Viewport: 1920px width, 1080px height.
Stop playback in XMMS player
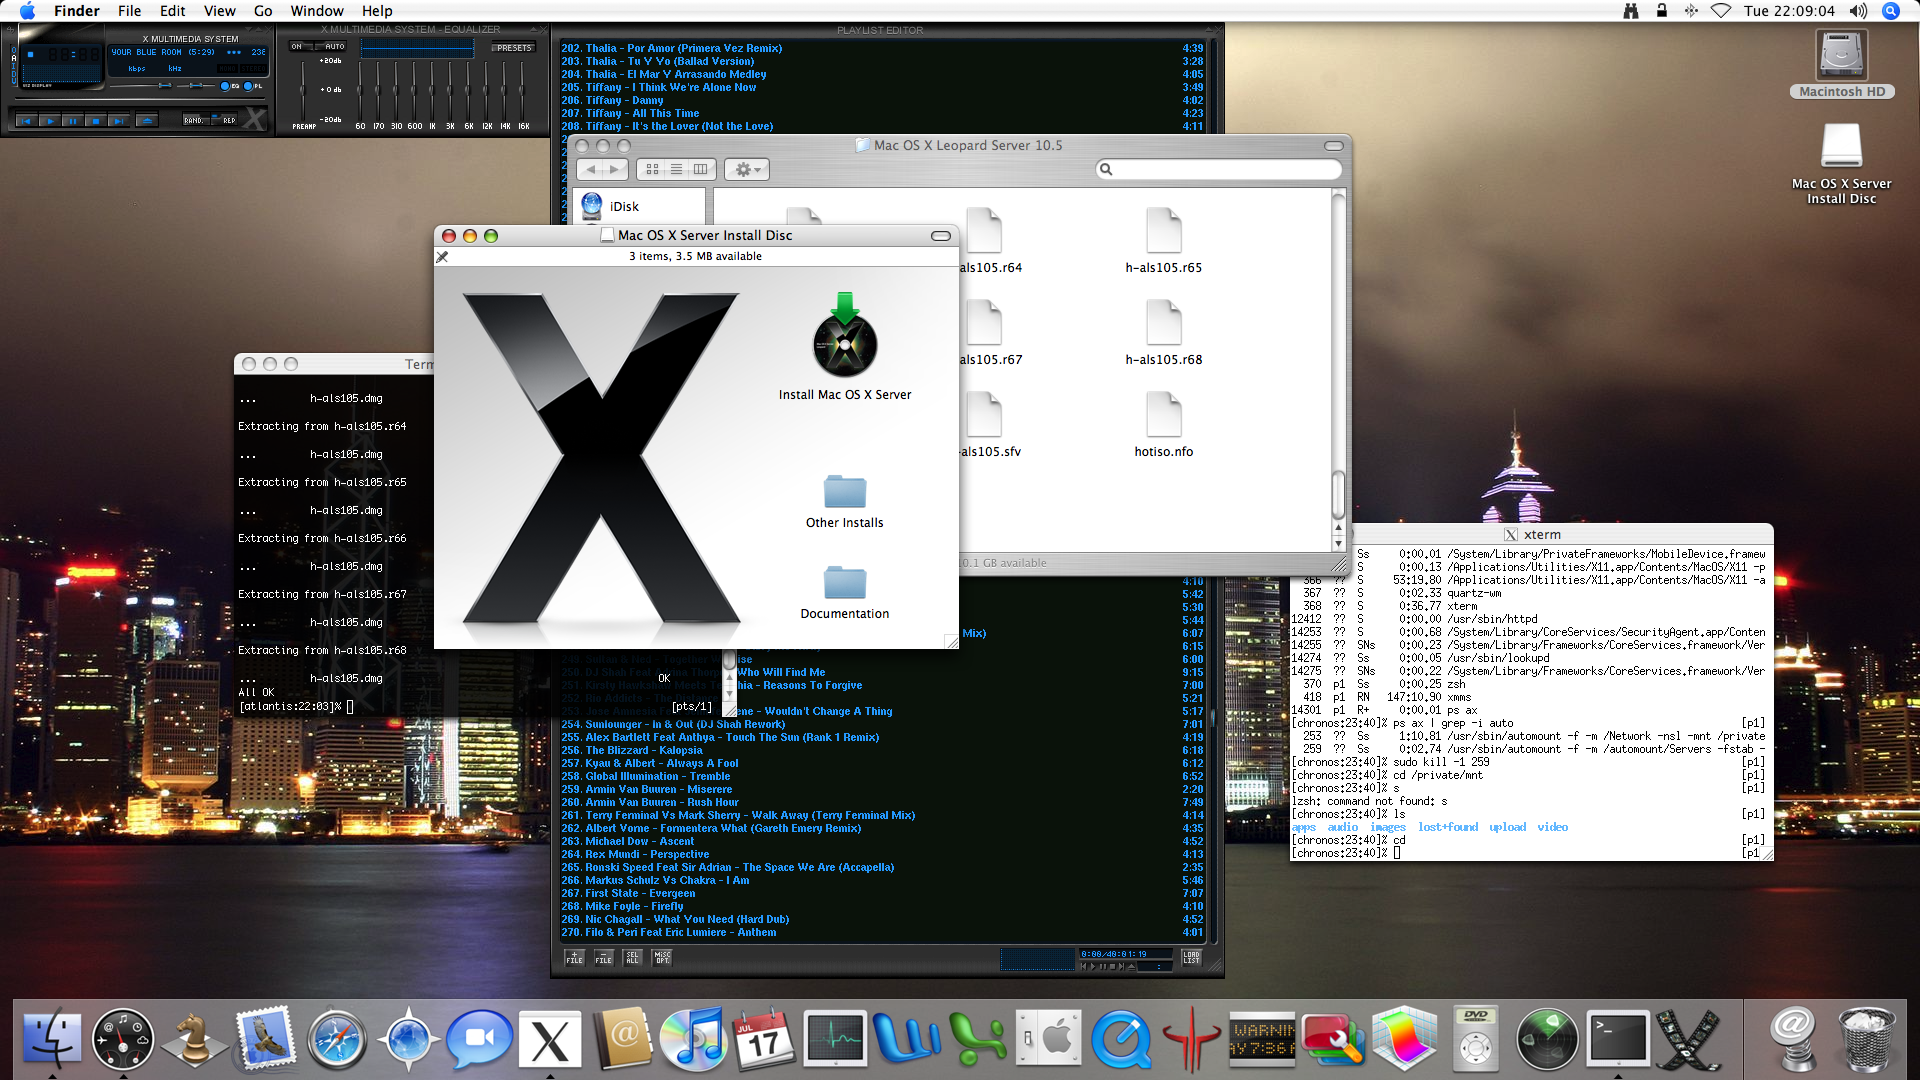[95, 121]
